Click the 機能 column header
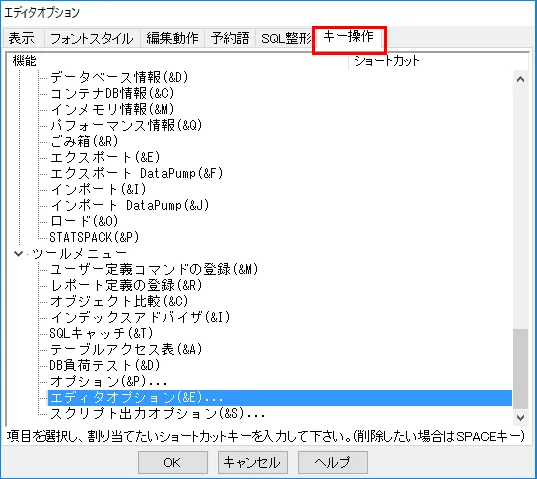The image size is (537, 479). click(x=177, y=61)
